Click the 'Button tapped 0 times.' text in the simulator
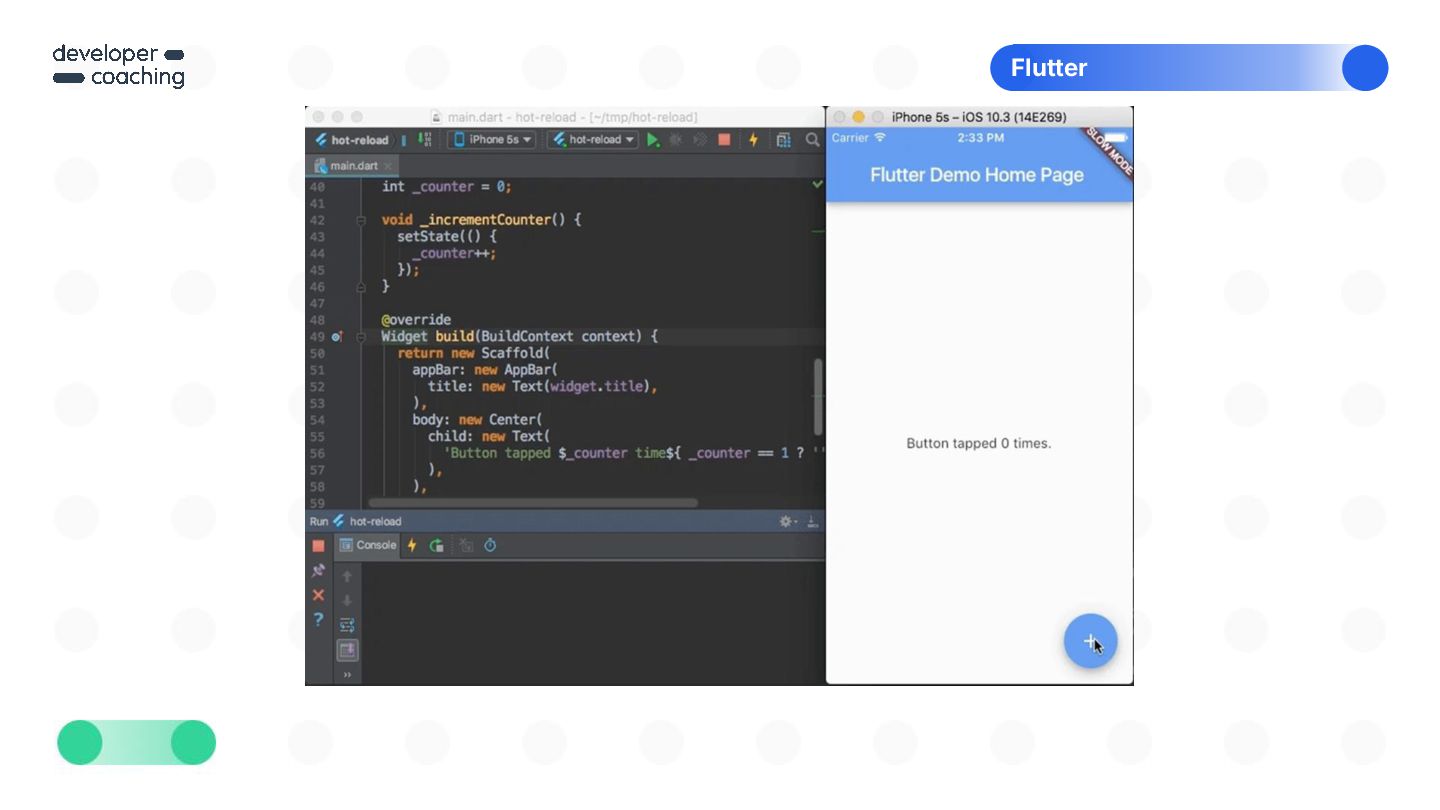This screenshot has height=810, width=1440. [978, 443]
